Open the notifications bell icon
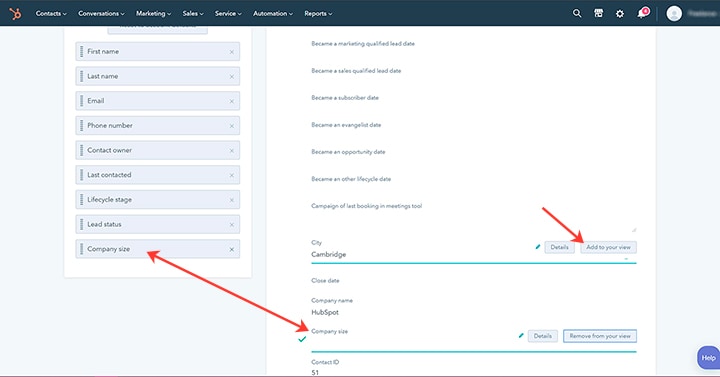Viewport: 720px width, 377px height. [642, 13]
